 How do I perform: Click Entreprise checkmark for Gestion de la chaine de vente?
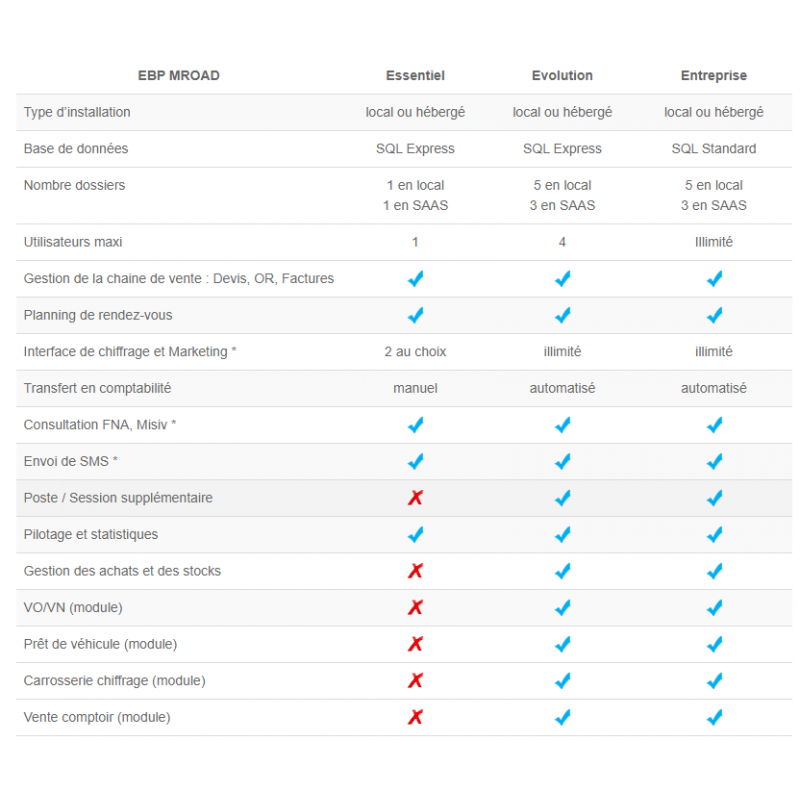[x=714, y=279]
